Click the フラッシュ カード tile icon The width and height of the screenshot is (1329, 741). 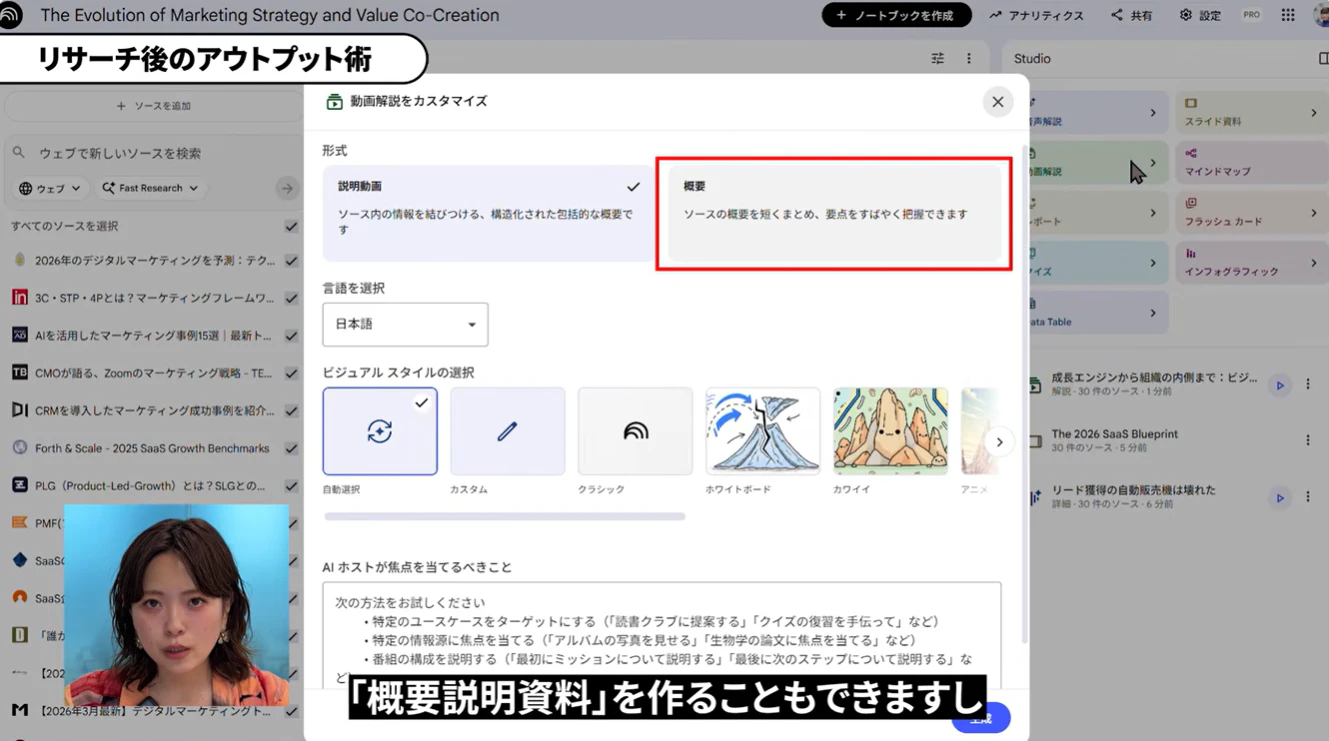(x=1191, y=203)
